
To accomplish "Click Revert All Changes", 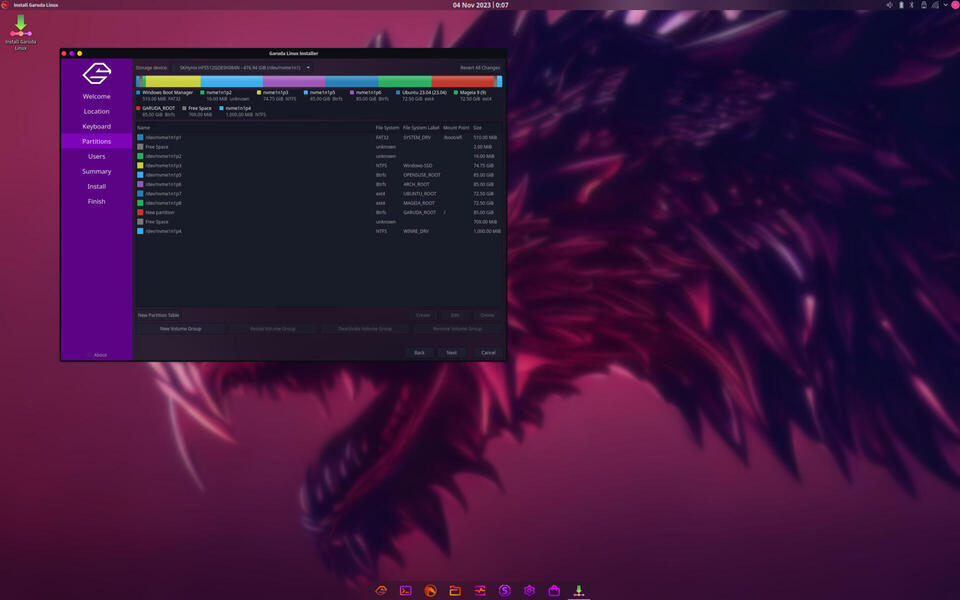I will (480, 68).
